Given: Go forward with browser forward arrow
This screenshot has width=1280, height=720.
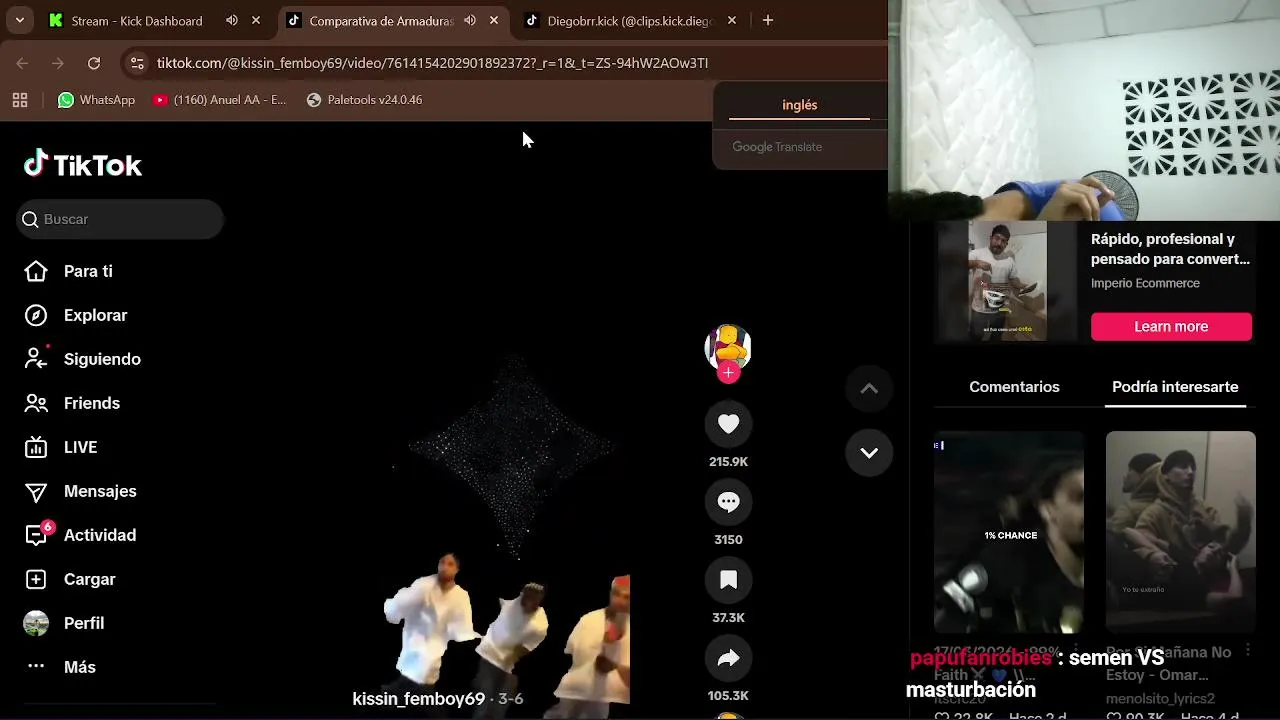Looking at the screenshot, I should click(58, 63).
